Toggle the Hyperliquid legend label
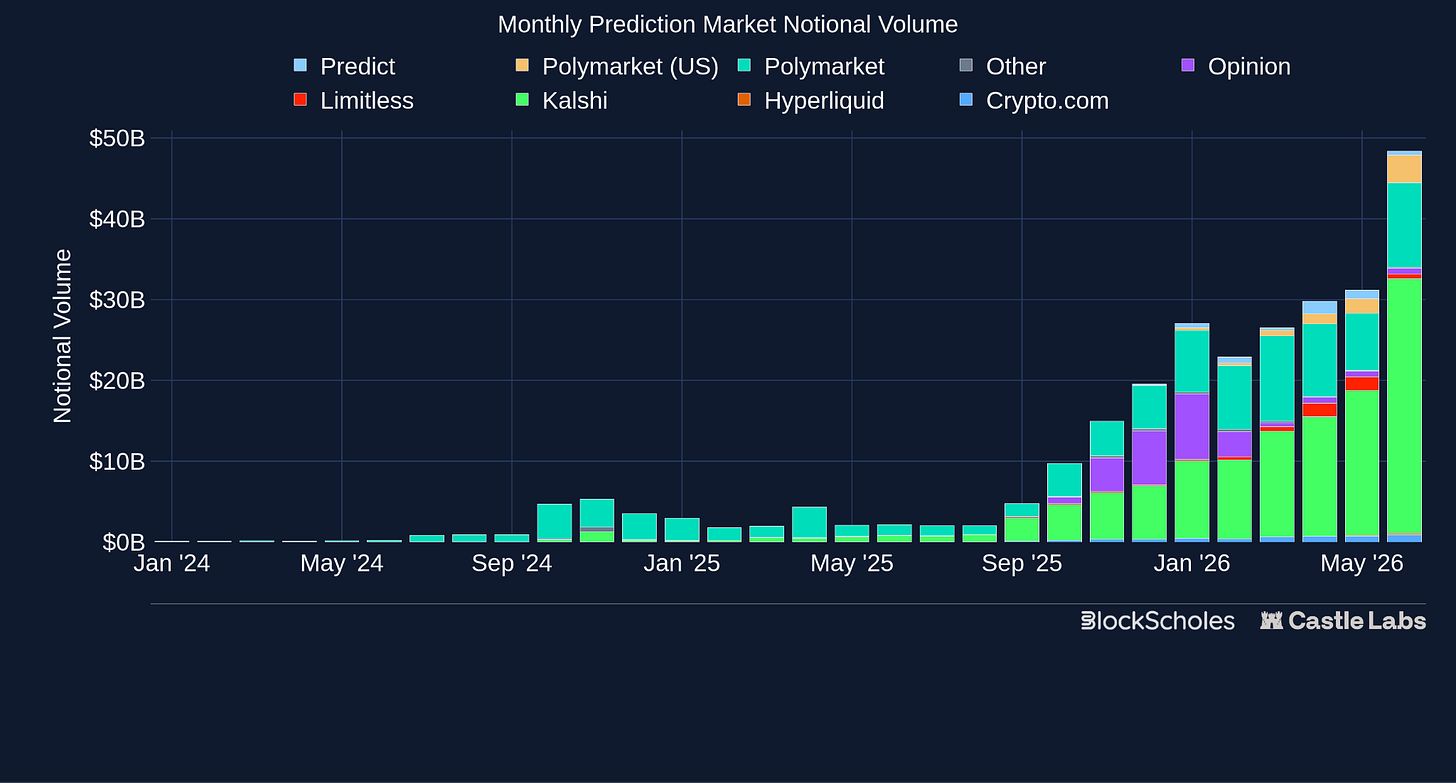The image size is (1456, 783). tap(824, 100)
